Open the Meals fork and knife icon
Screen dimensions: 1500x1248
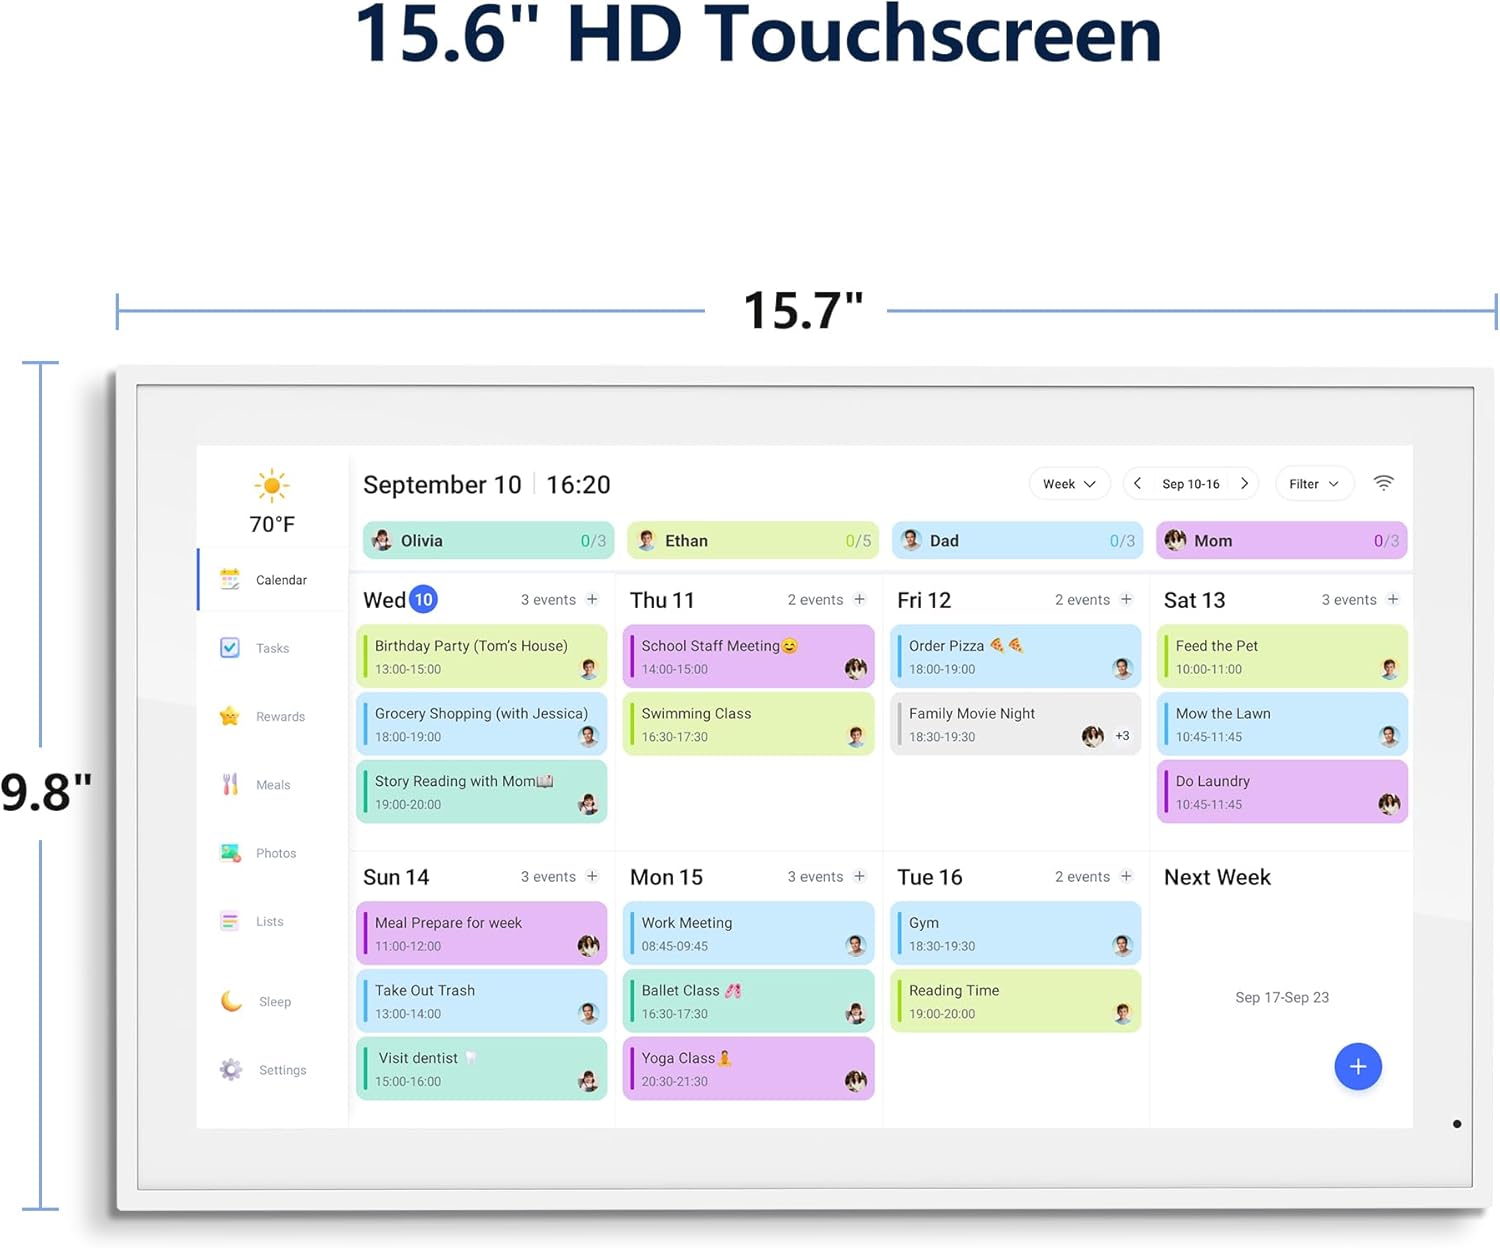(x=230, y=785)
